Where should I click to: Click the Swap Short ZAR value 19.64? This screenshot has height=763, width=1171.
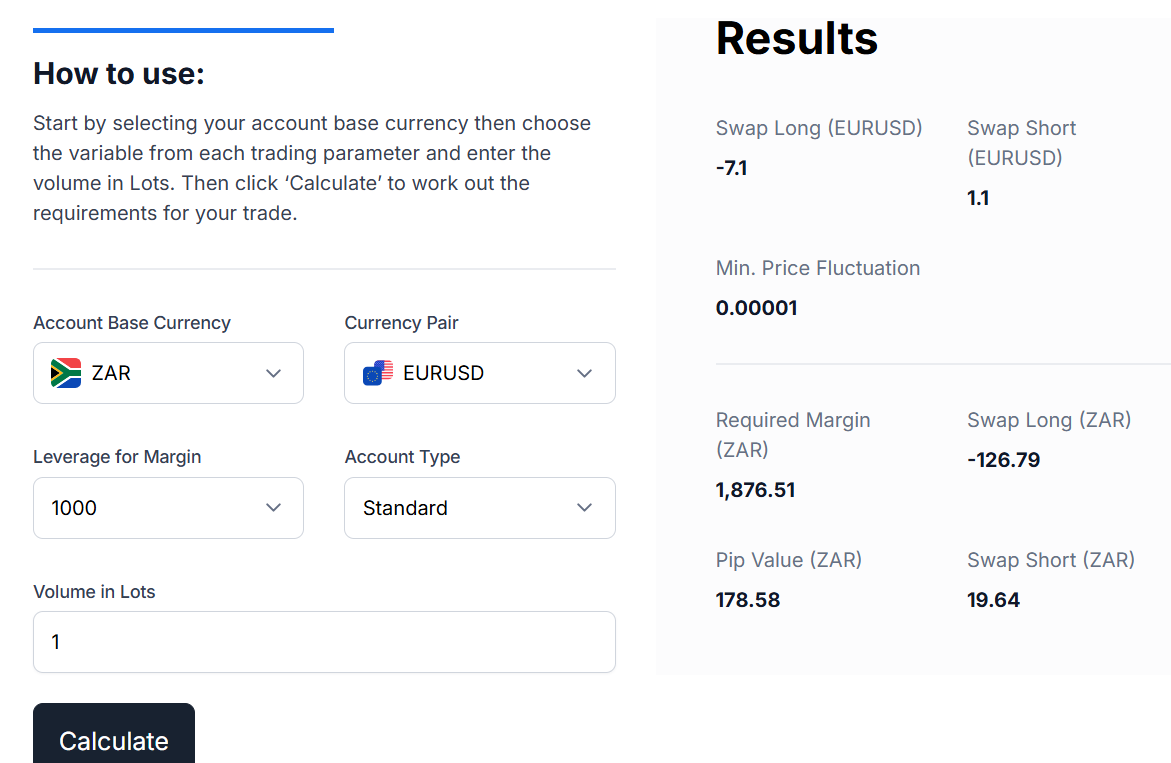tap(993, 600)
